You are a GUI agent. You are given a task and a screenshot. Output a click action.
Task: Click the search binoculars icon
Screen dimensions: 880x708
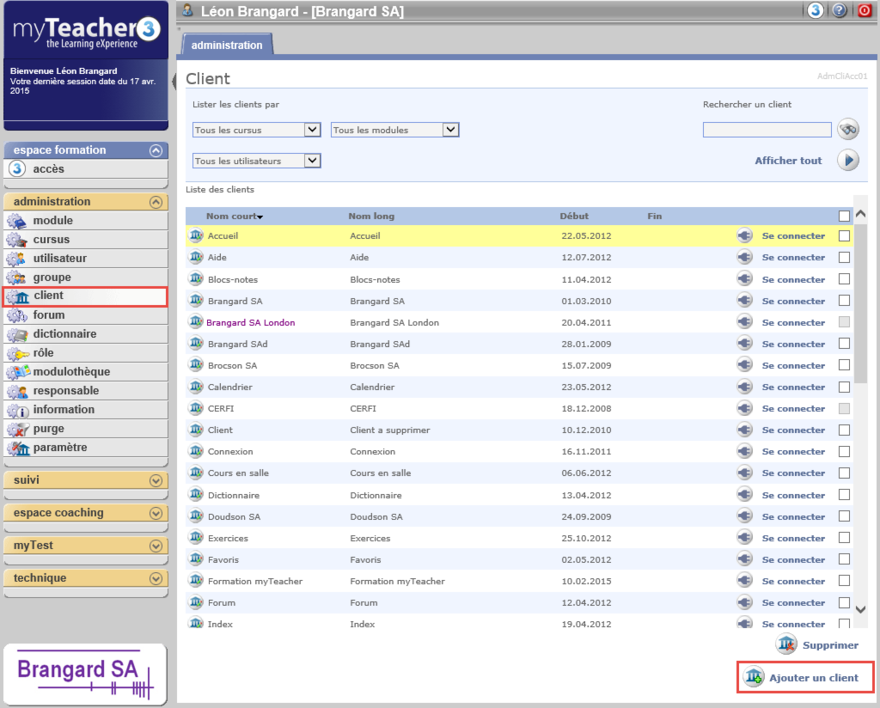coord(848,129)
